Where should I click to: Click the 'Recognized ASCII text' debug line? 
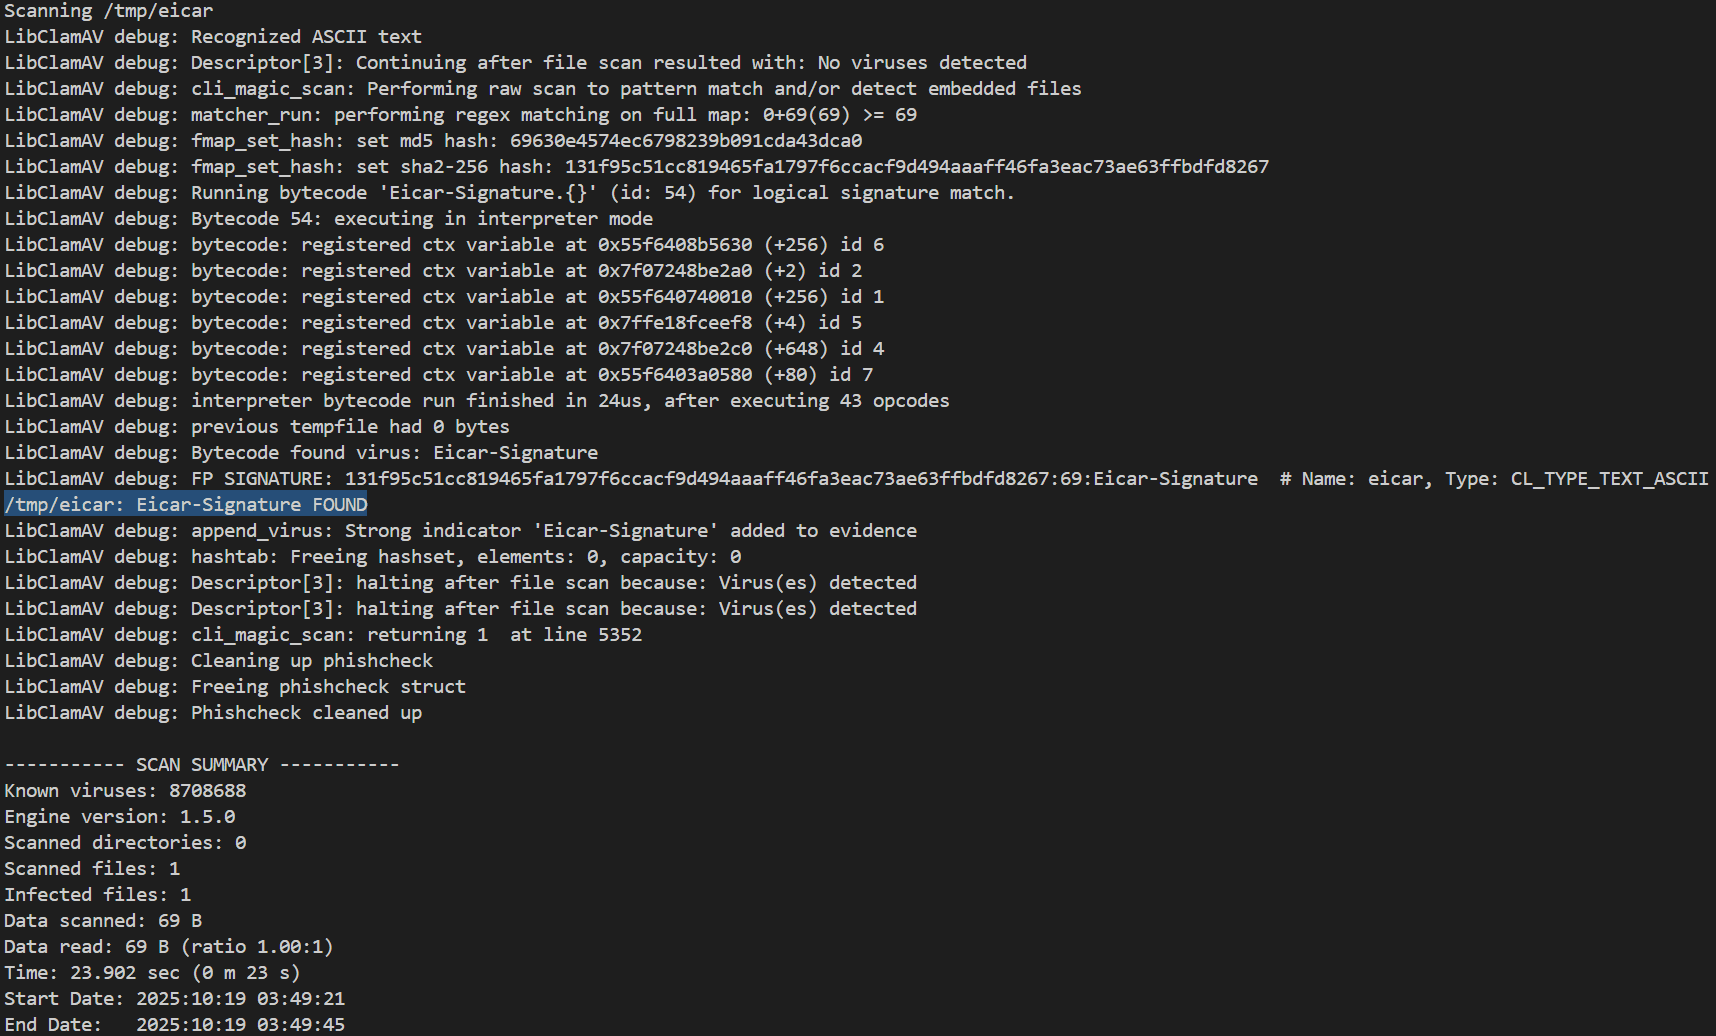(x=306, y=37)
